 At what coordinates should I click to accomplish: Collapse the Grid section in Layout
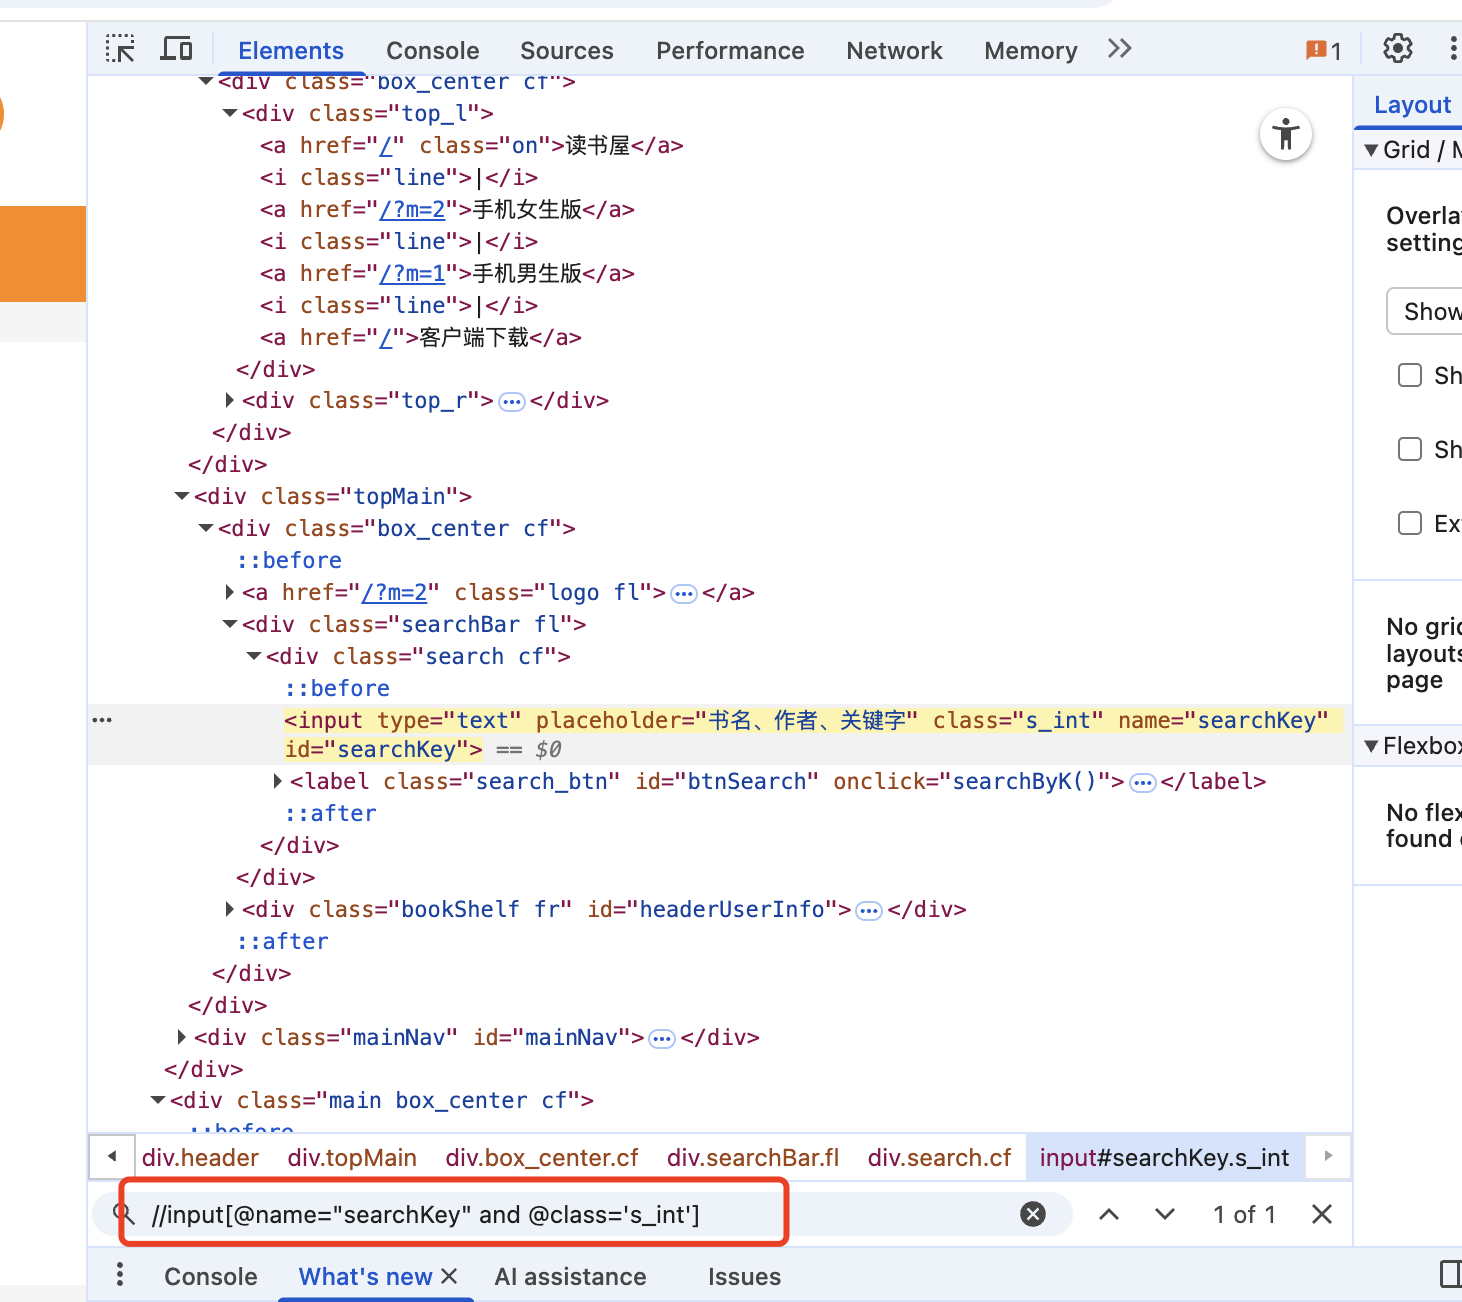(x=1371, y=150)
